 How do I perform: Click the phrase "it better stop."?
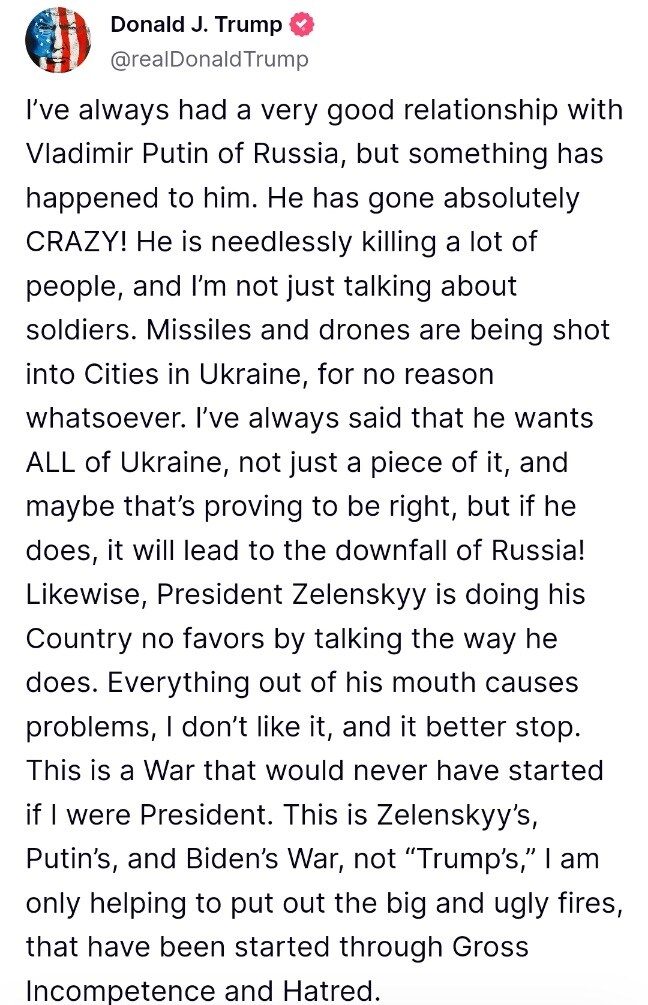tap(484, 727)
